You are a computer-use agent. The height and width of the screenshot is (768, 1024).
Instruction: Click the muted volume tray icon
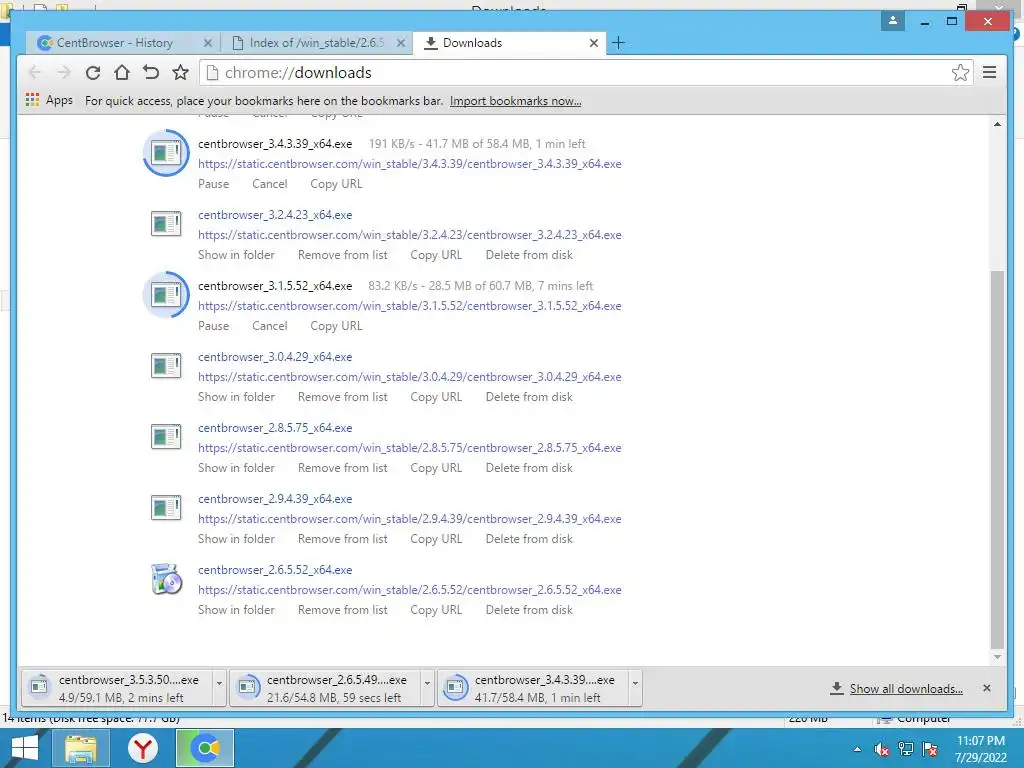(x=882, y=750)
